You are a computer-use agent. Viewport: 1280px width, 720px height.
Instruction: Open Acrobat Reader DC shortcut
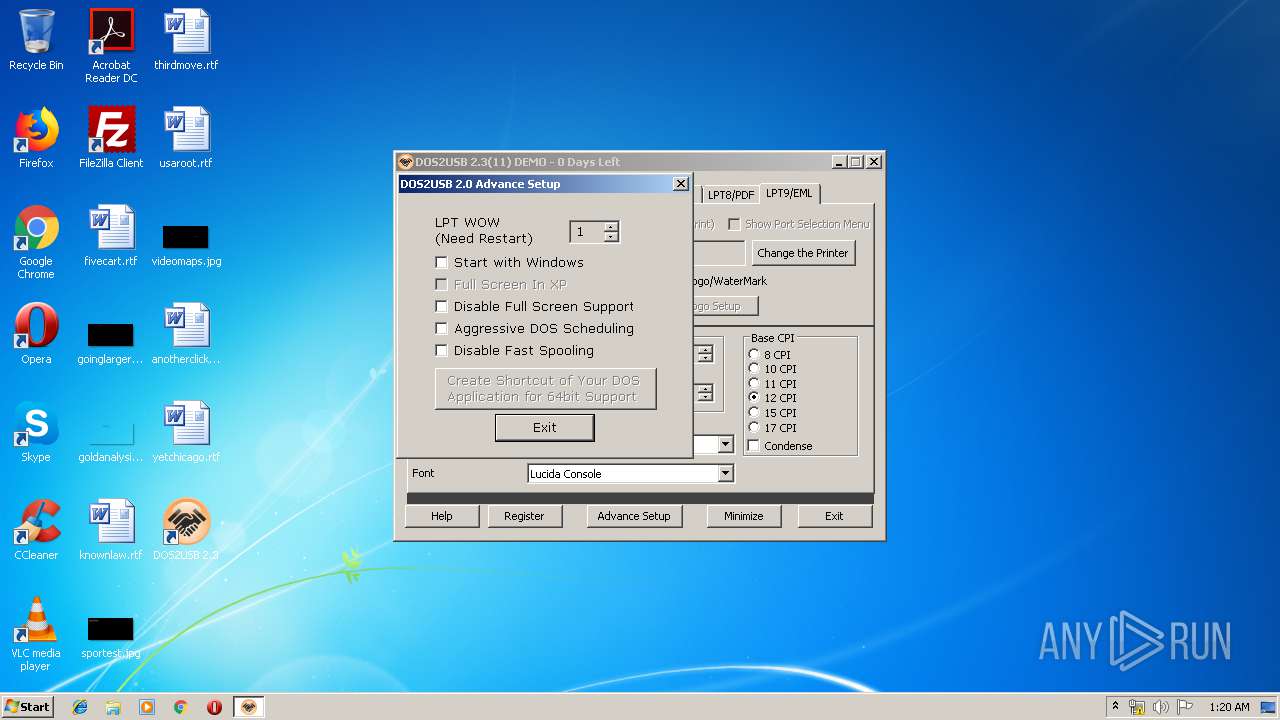(x=111, y=46)
